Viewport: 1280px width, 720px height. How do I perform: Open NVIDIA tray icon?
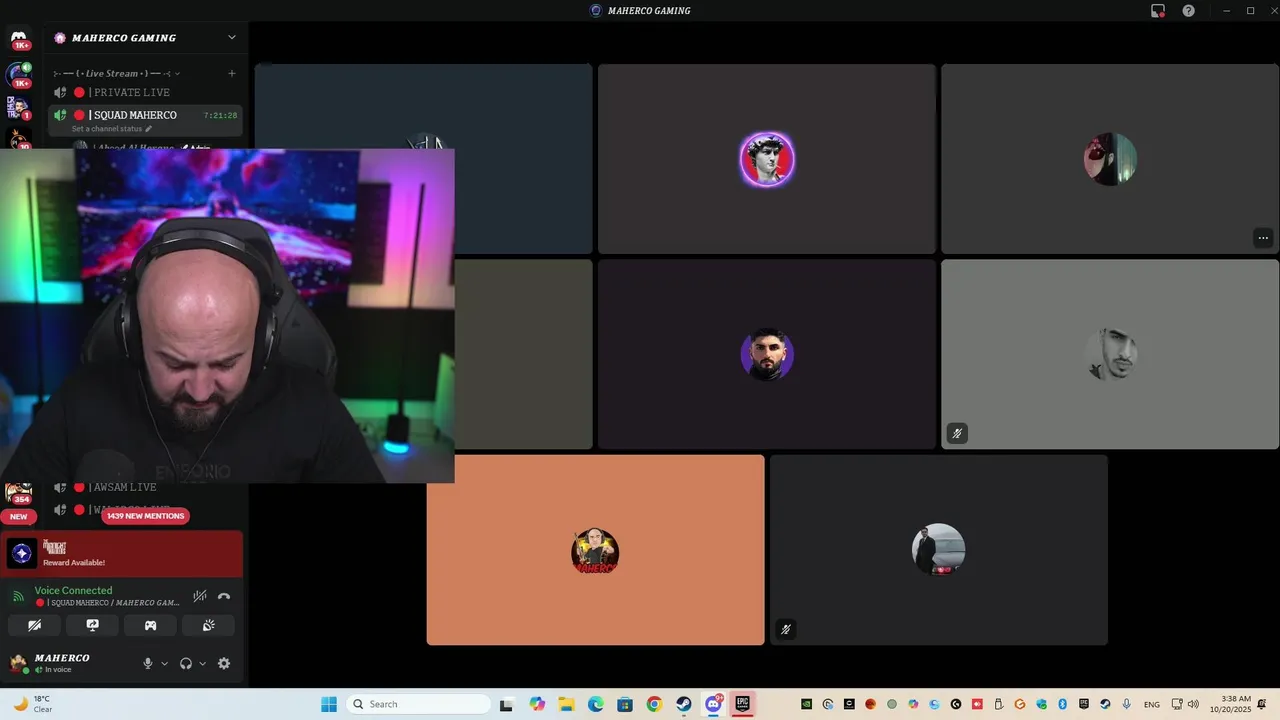[x=806, y=704]
